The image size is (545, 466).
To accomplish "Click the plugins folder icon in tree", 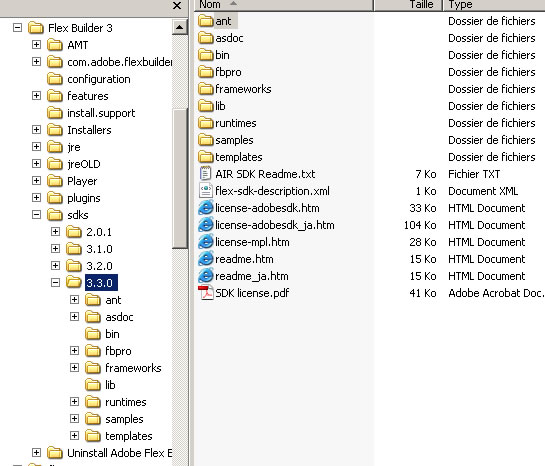I will point(55,198).
